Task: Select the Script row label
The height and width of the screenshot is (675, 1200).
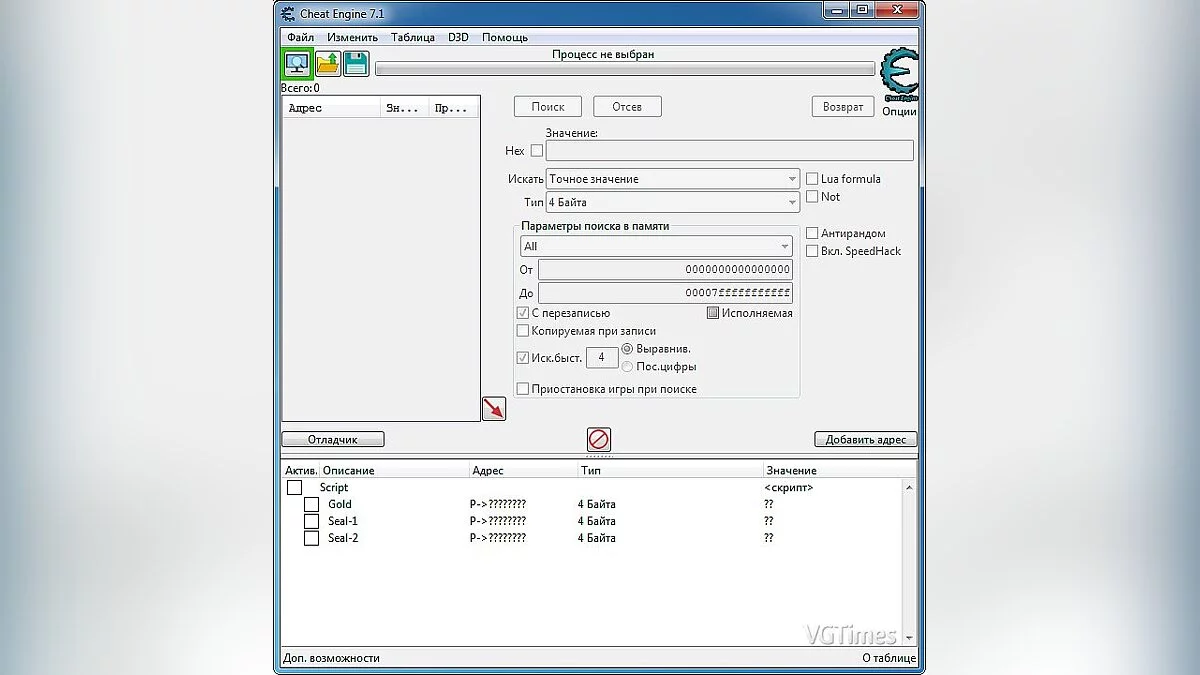Action: [x=334, y=487]
